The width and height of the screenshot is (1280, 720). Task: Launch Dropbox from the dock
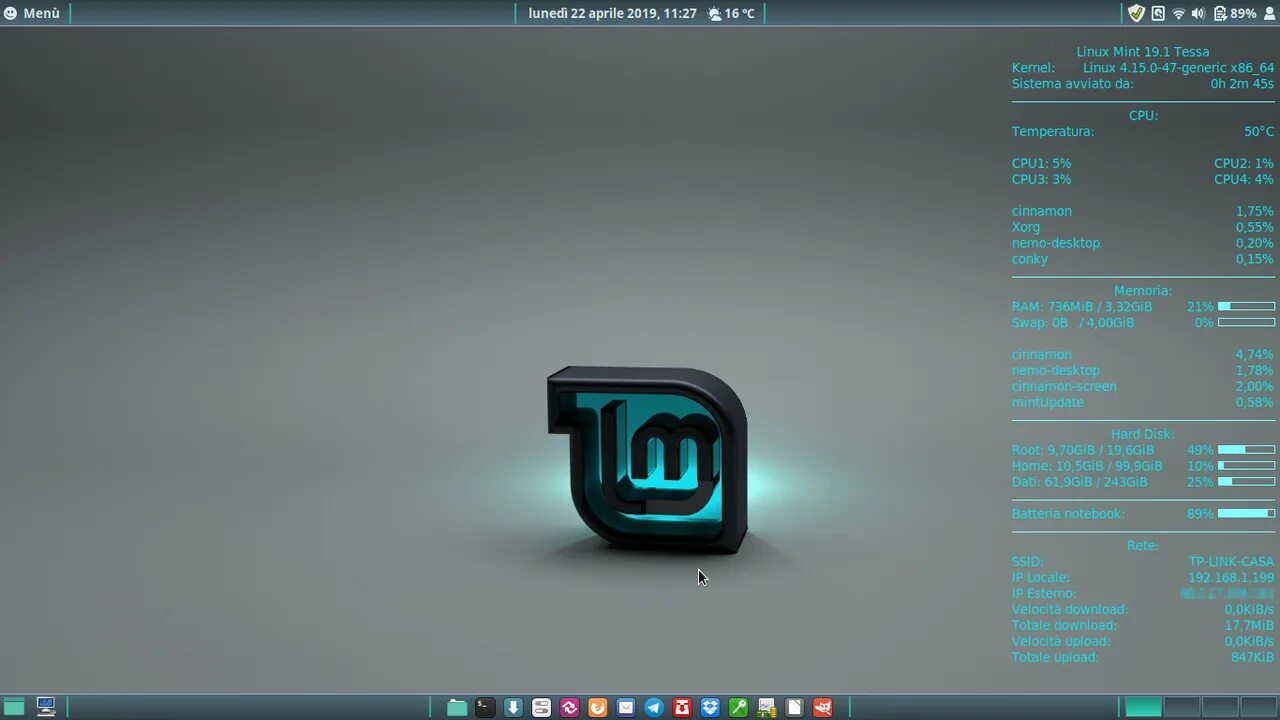(710, 707)
